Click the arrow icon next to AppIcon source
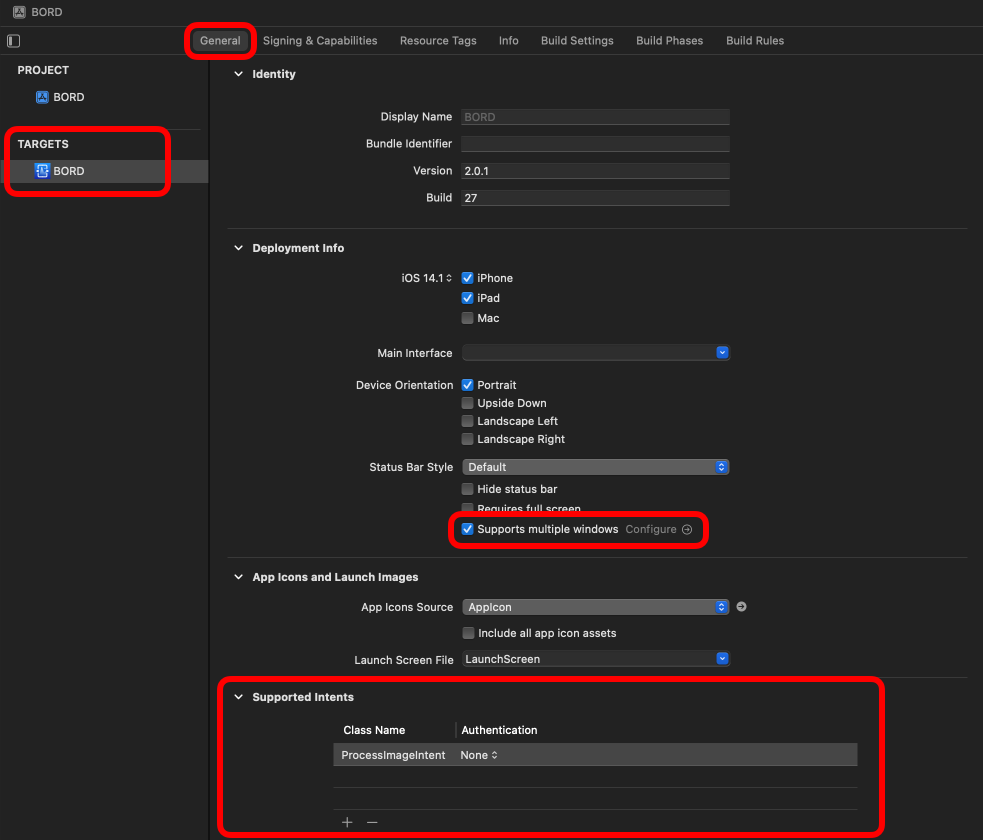The height and width of the screenshot is (840, 983). pyautogui.click(x=741, y=607)
